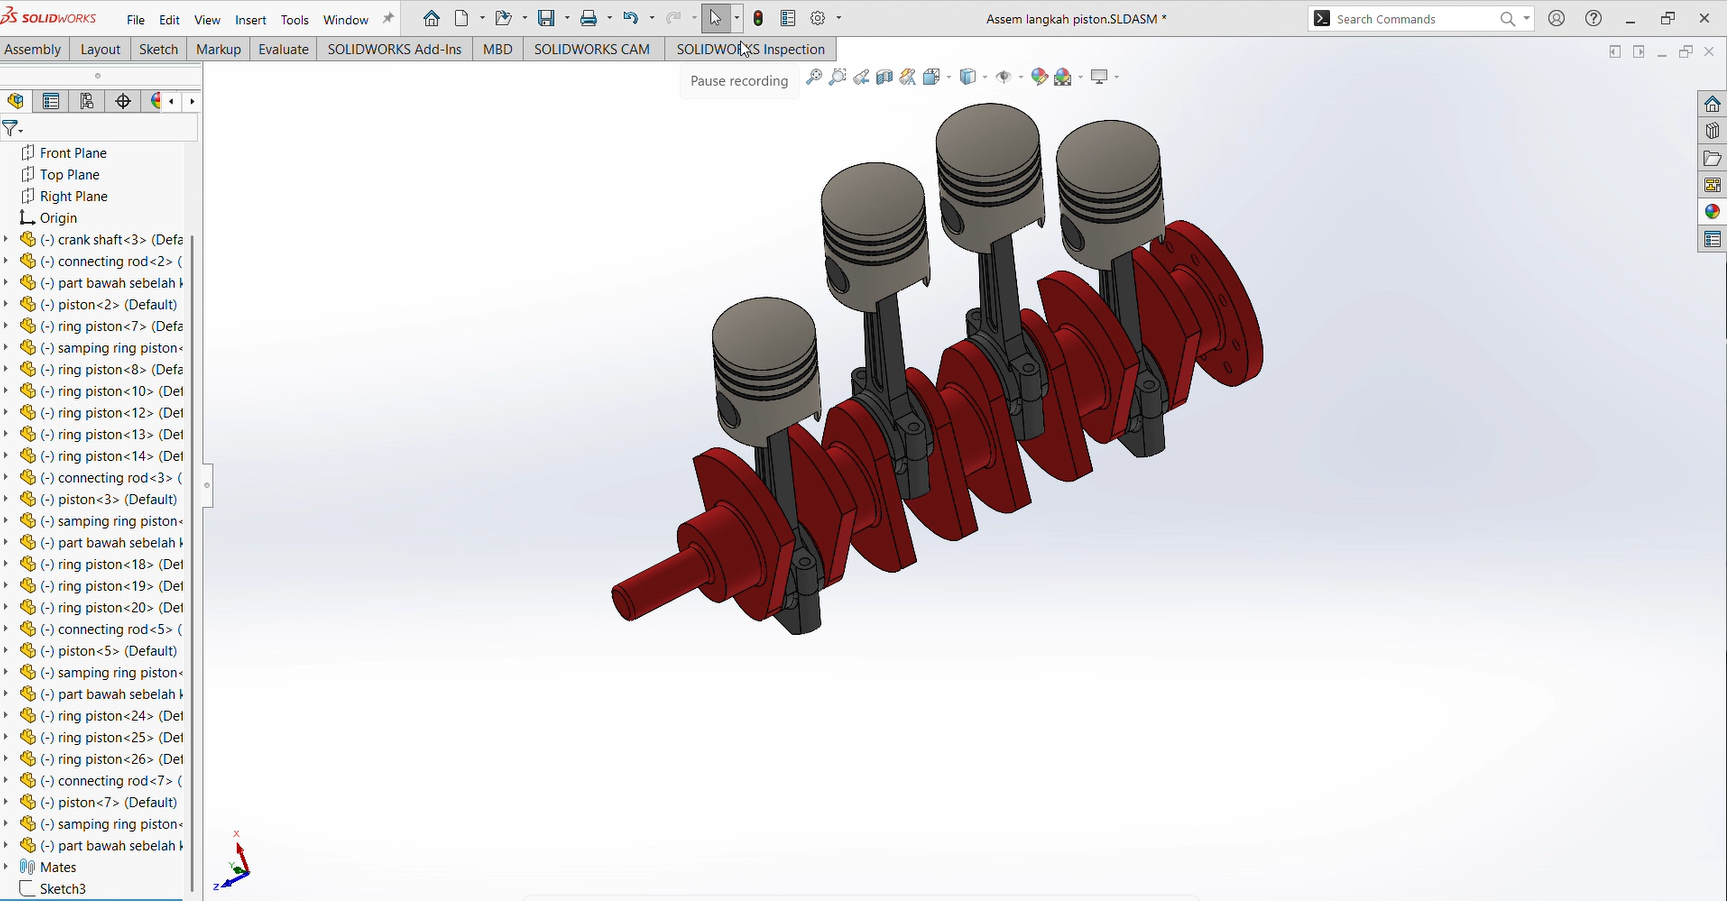This screenshot has width=1727, height=901.
Task: Open the Design Library task pane
Action: tap(1713, 131)
